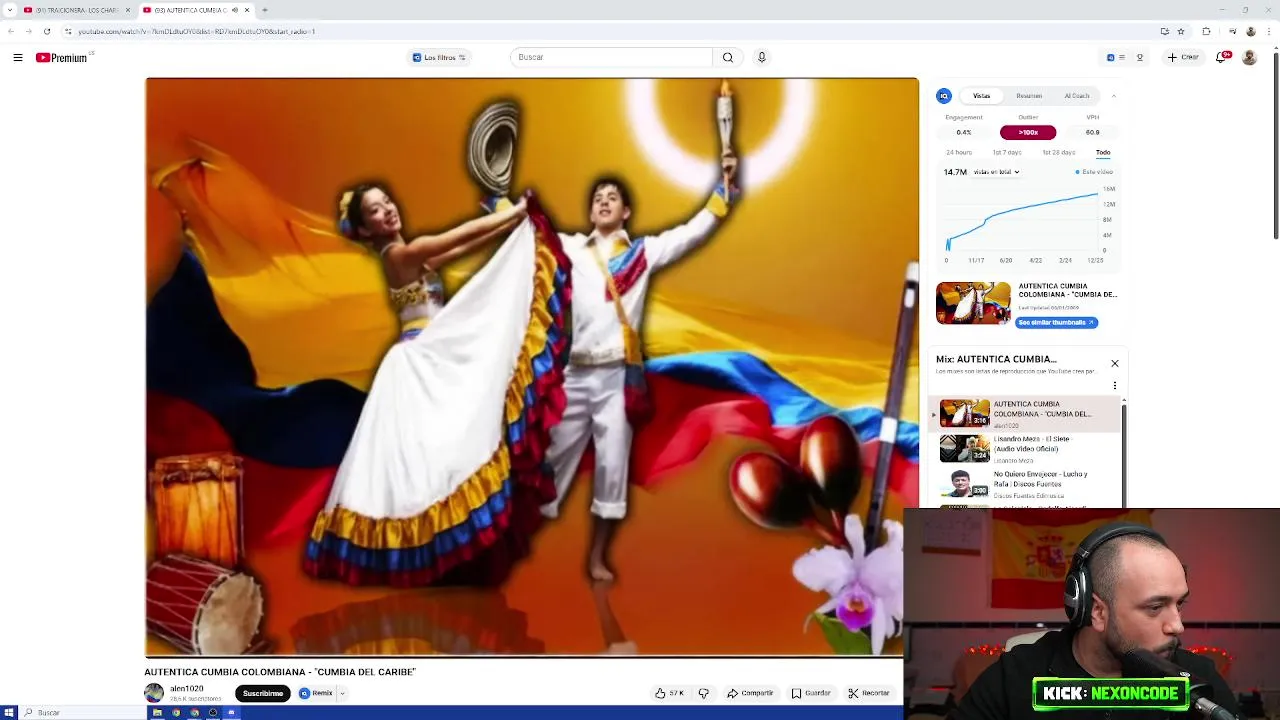Click the IQ logo in stats panel
The height and width of the screenshot is (720, 1280).
point(943,96)
